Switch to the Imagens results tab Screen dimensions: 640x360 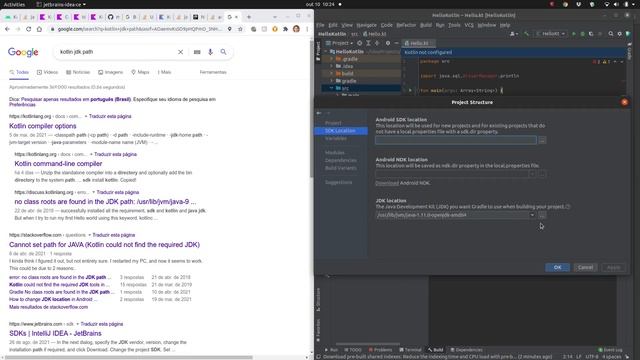pos(110,72)
